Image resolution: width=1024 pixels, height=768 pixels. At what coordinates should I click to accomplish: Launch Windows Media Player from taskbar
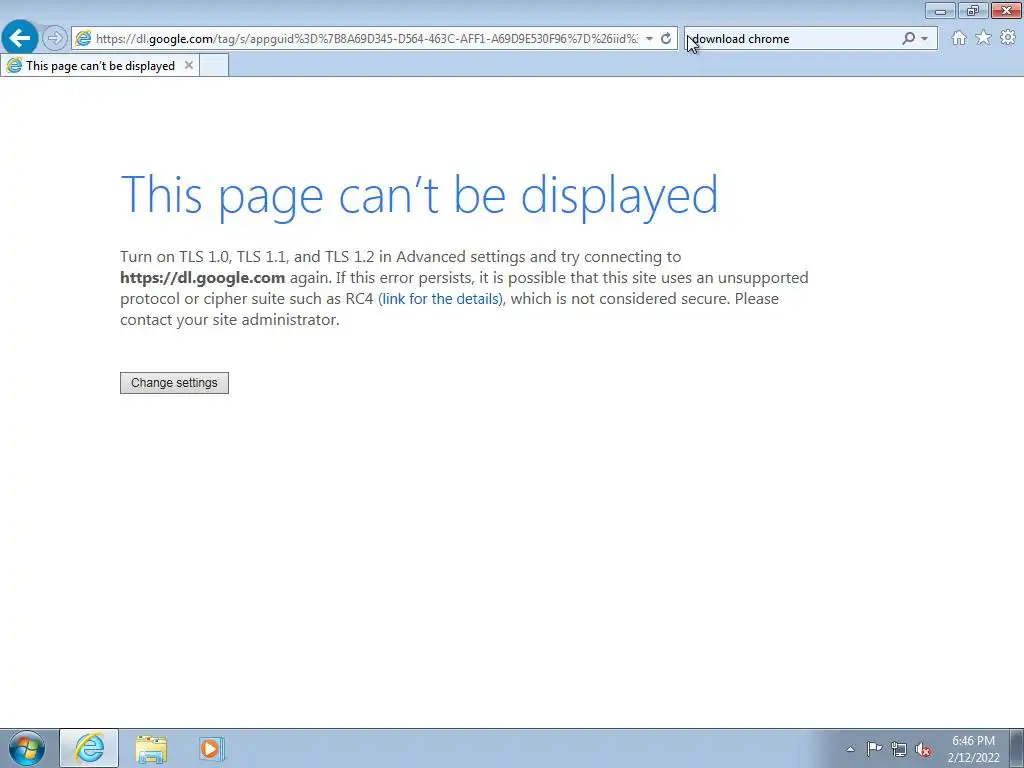(211, 748)
